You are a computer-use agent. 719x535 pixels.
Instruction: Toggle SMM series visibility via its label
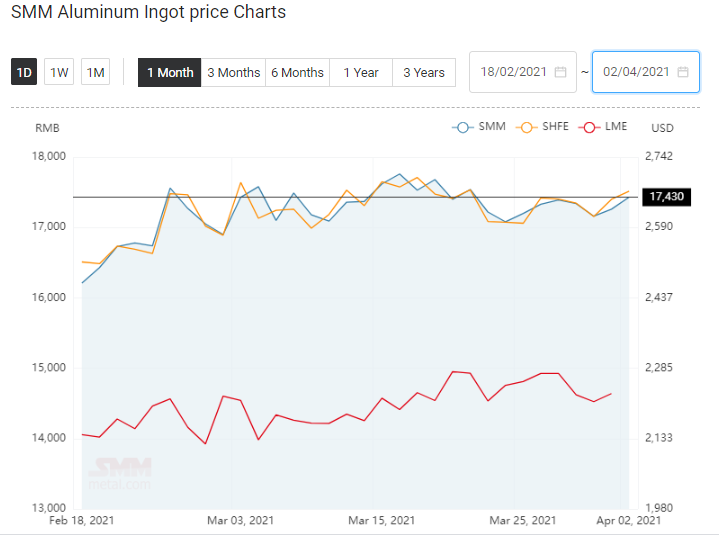tap(492, 126)
